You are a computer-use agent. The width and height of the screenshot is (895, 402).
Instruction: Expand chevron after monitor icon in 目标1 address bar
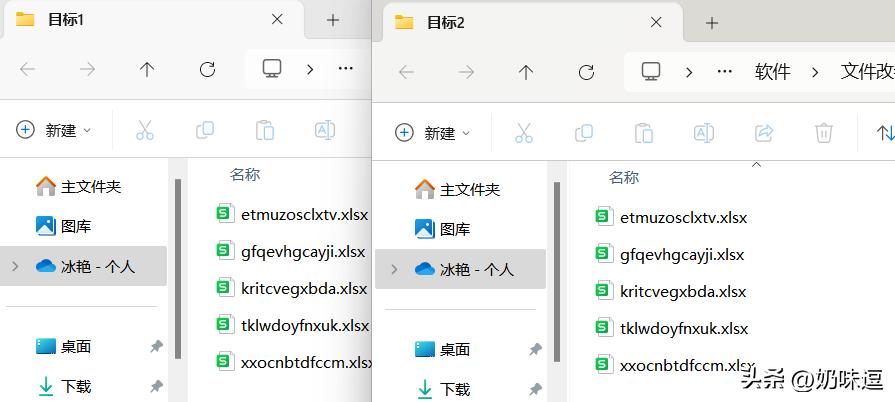click(310, 70)
